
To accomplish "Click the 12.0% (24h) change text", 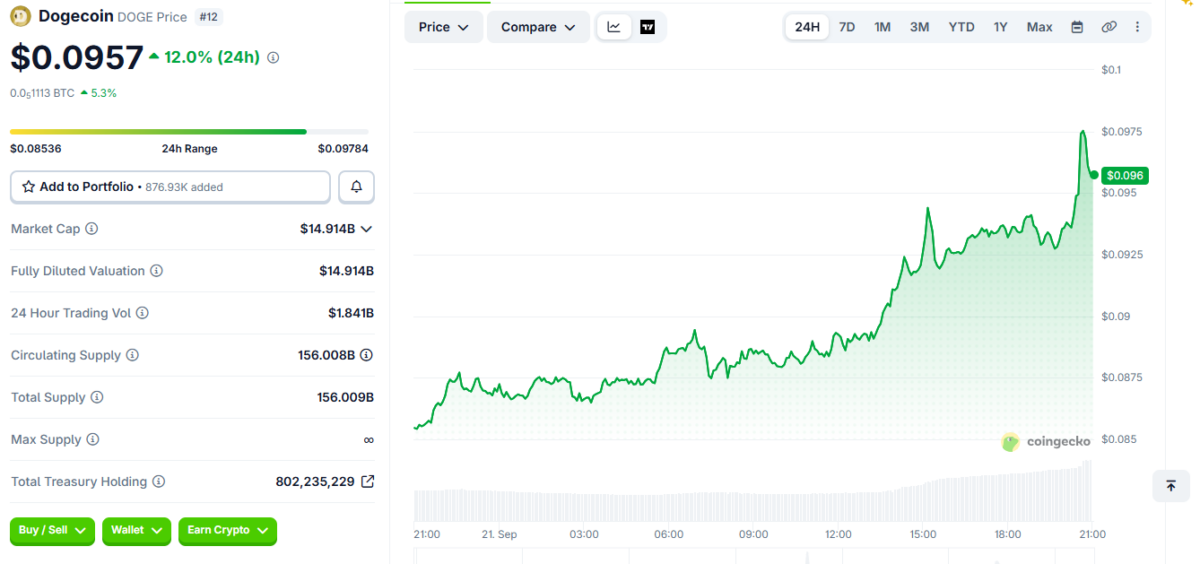I will click(212, 57).
